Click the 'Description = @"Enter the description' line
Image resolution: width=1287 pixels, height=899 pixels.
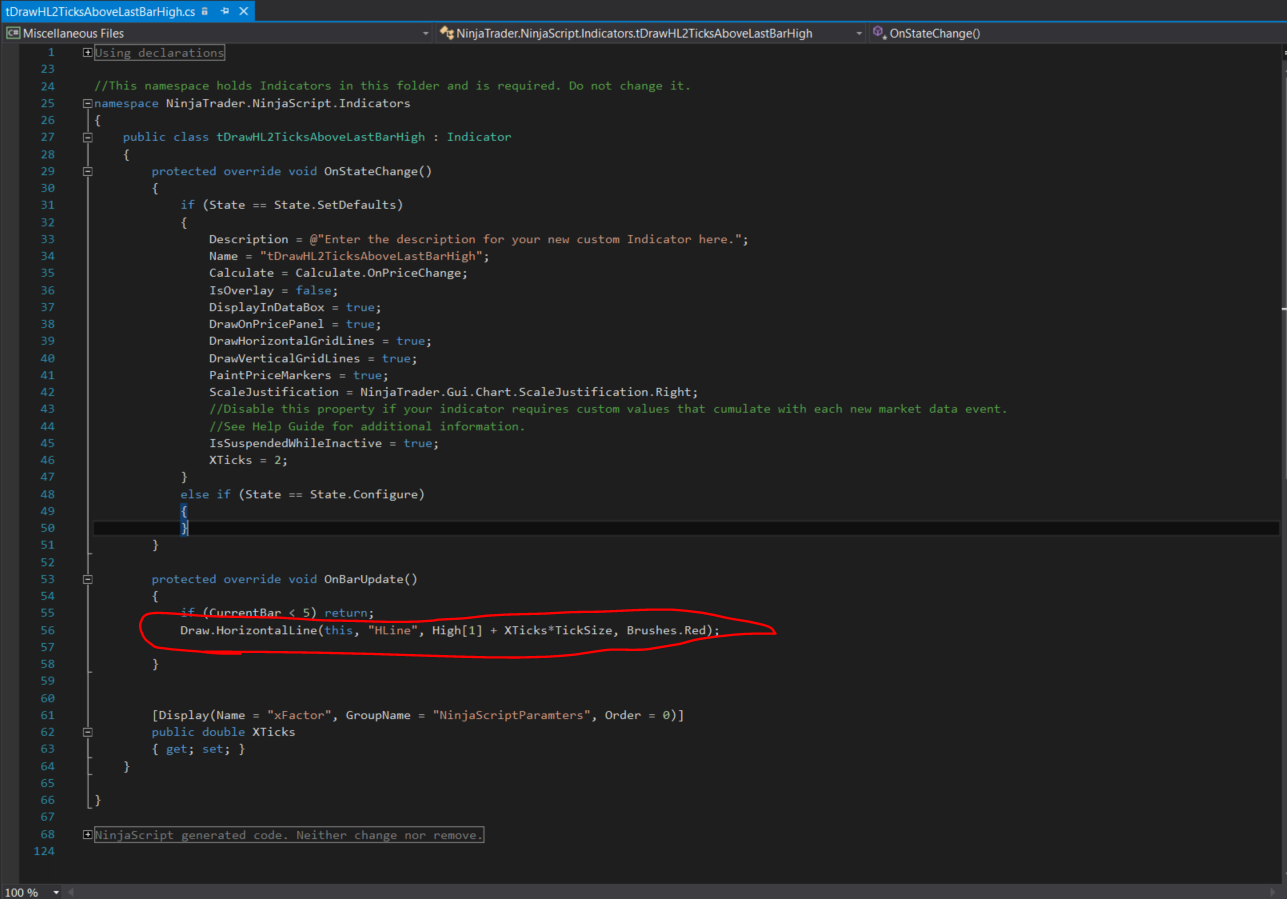pyautogui.click(x=479, y=239)
